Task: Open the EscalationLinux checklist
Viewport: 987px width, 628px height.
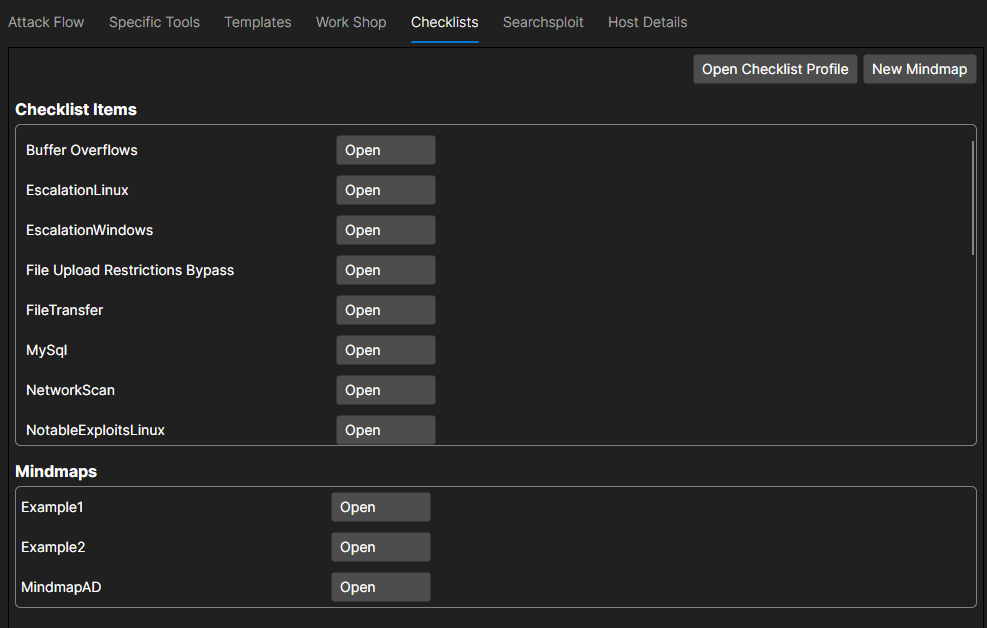Action: [x=385, y=190]
